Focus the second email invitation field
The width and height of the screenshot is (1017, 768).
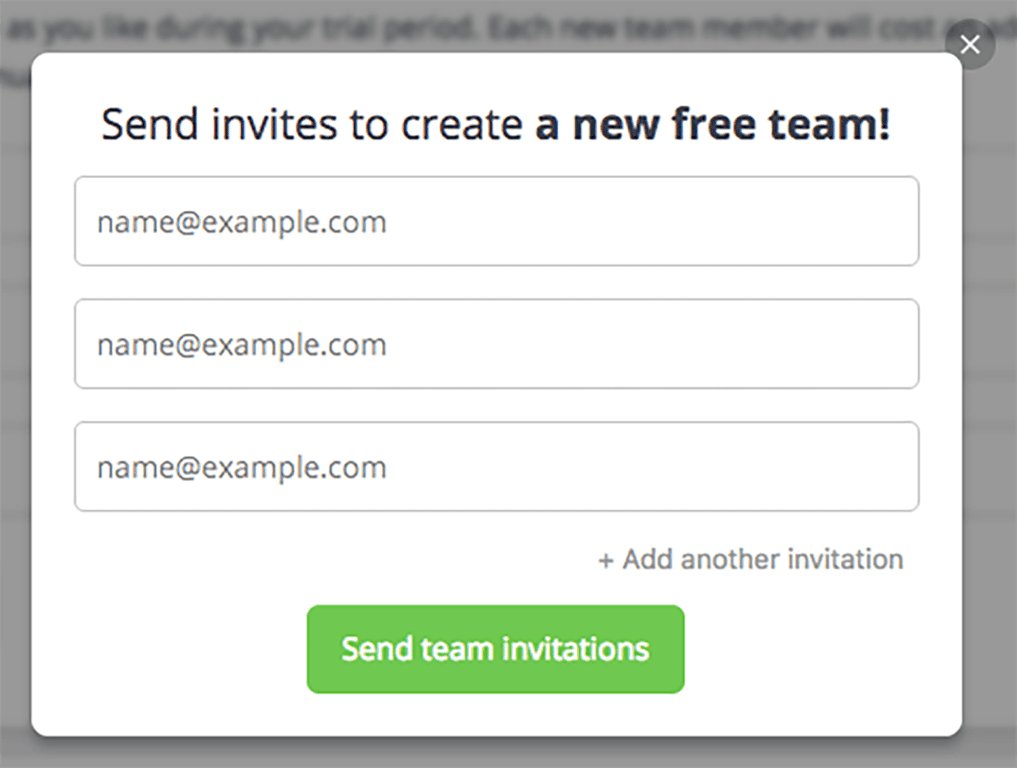click(x=496, y=344)
